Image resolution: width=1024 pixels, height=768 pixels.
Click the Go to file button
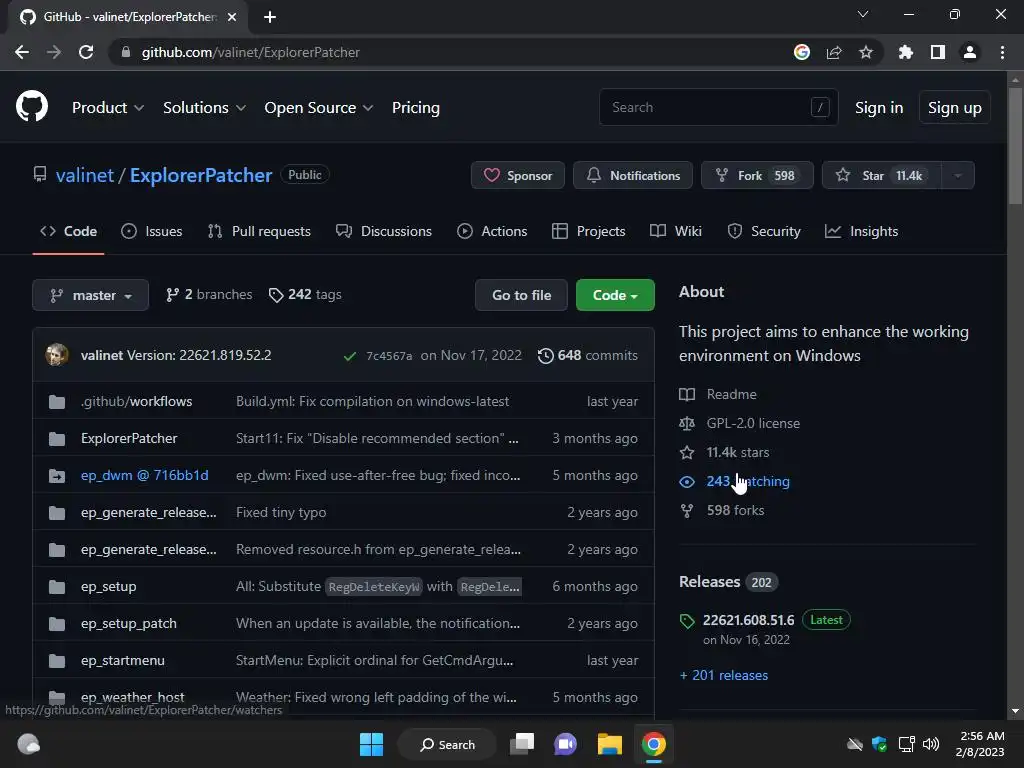[x=521, y=295]
